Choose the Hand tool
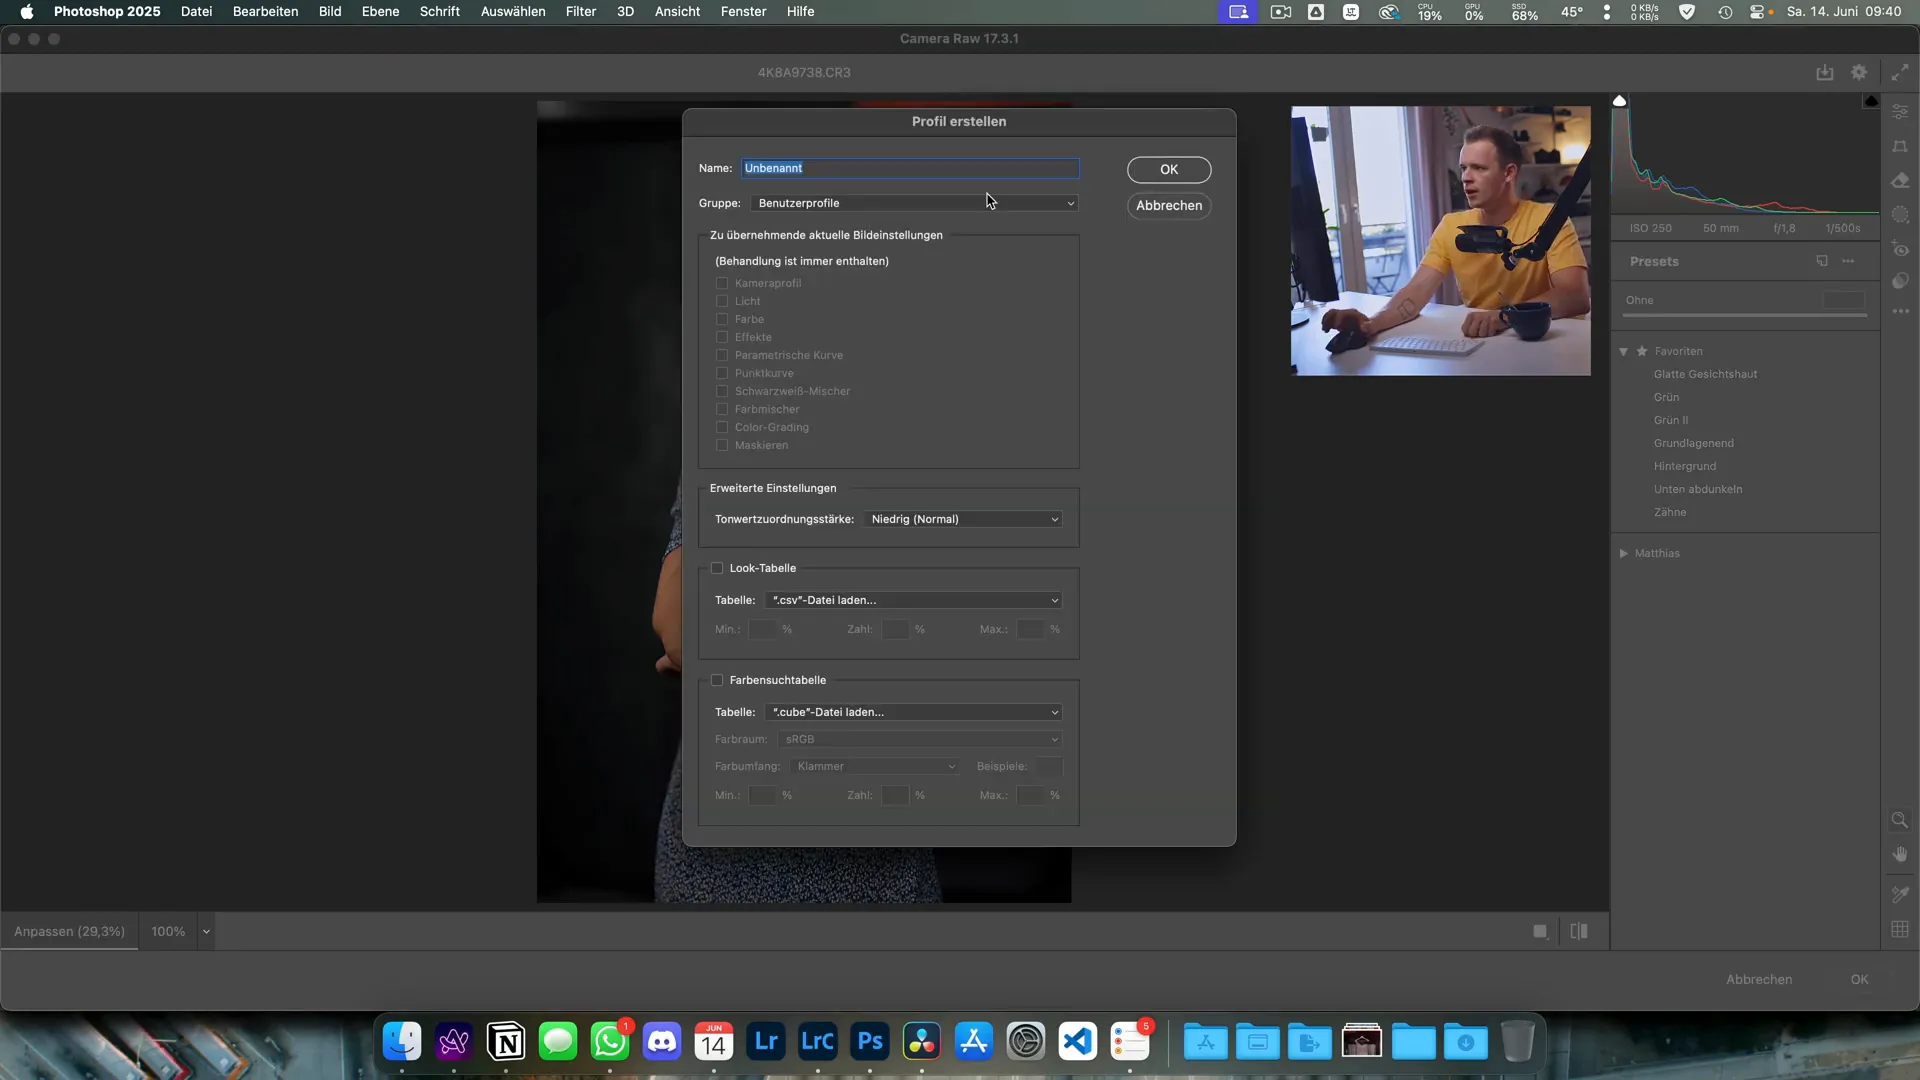 tap(1901, 853)
